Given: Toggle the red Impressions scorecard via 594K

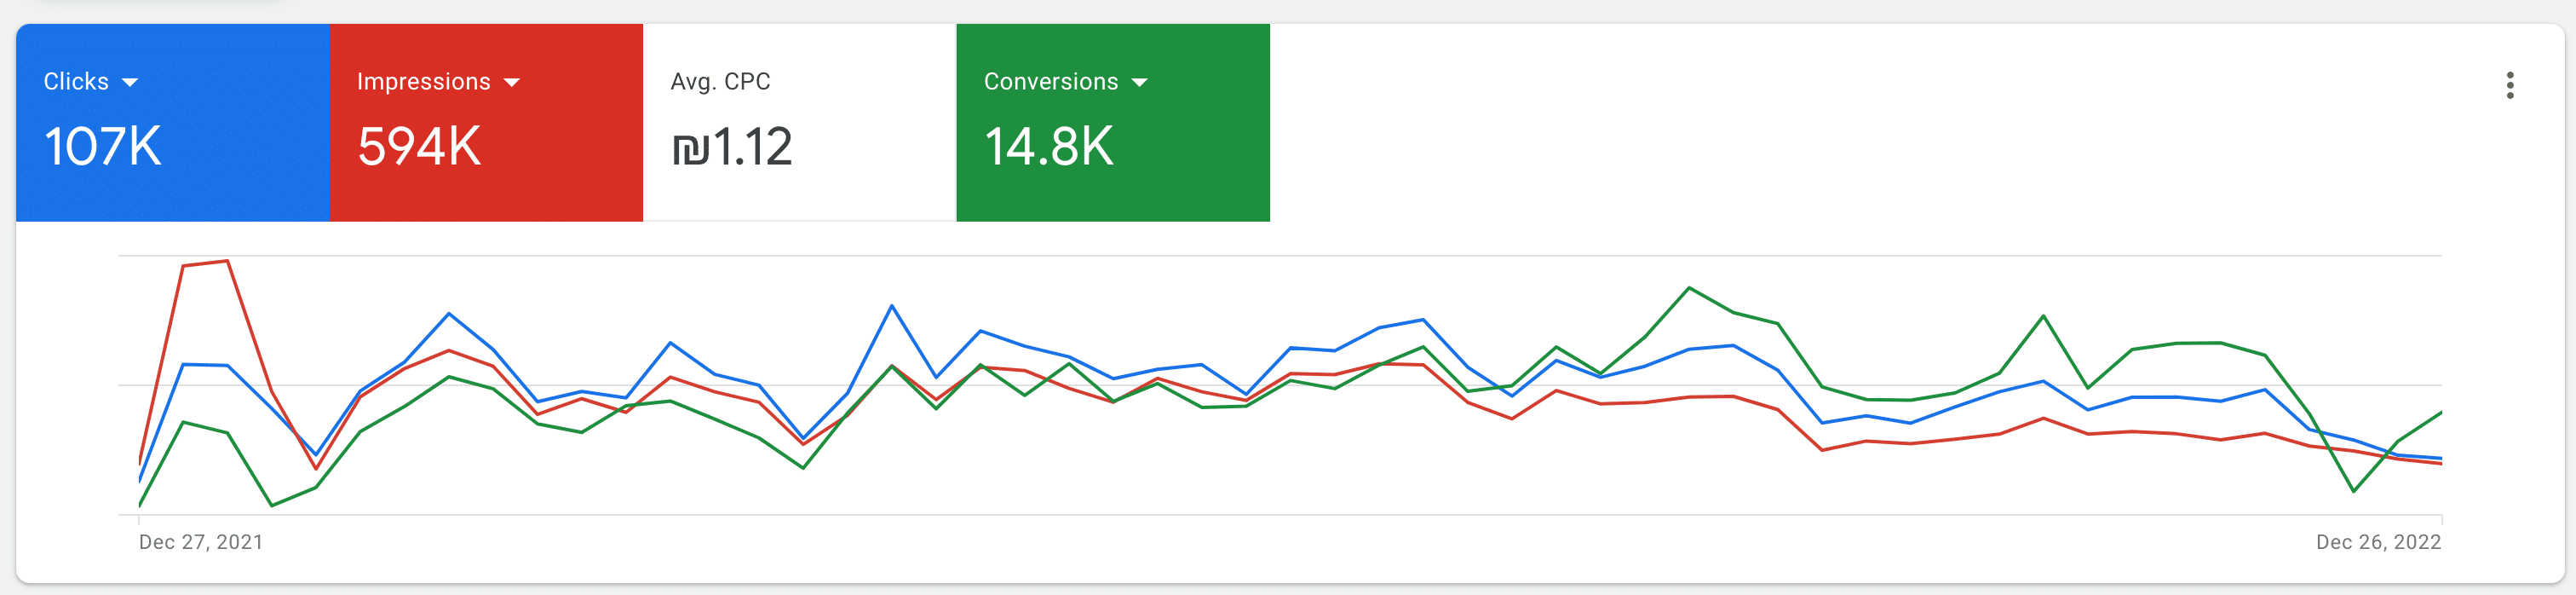Looking at the screenshot, I should coord(419,147).
